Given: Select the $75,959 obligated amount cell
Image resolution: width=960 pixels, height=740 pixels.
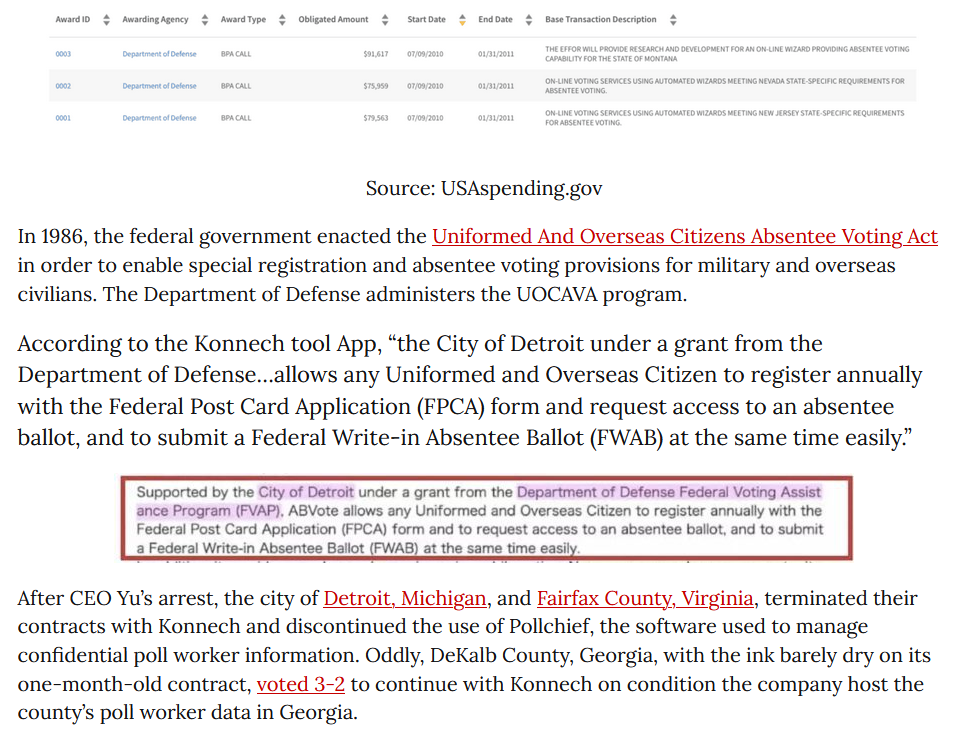Looking at the screenshot, I should [376, 86].
